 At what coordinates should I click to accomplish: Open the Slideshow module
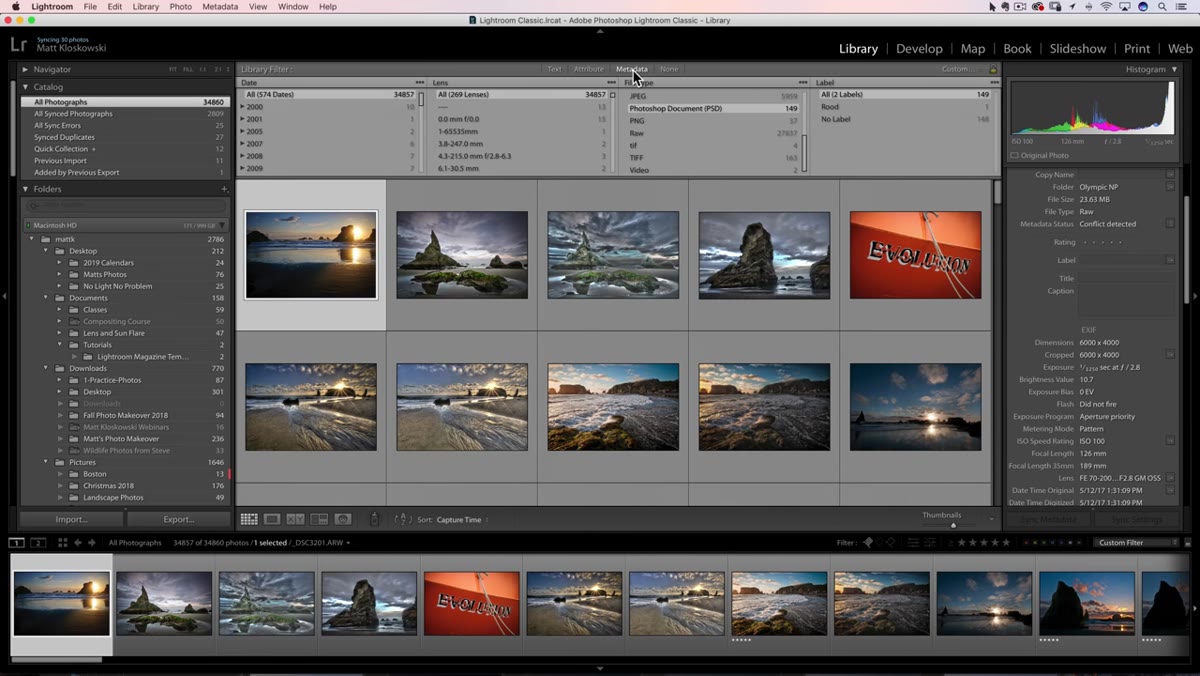(1078, 48)
